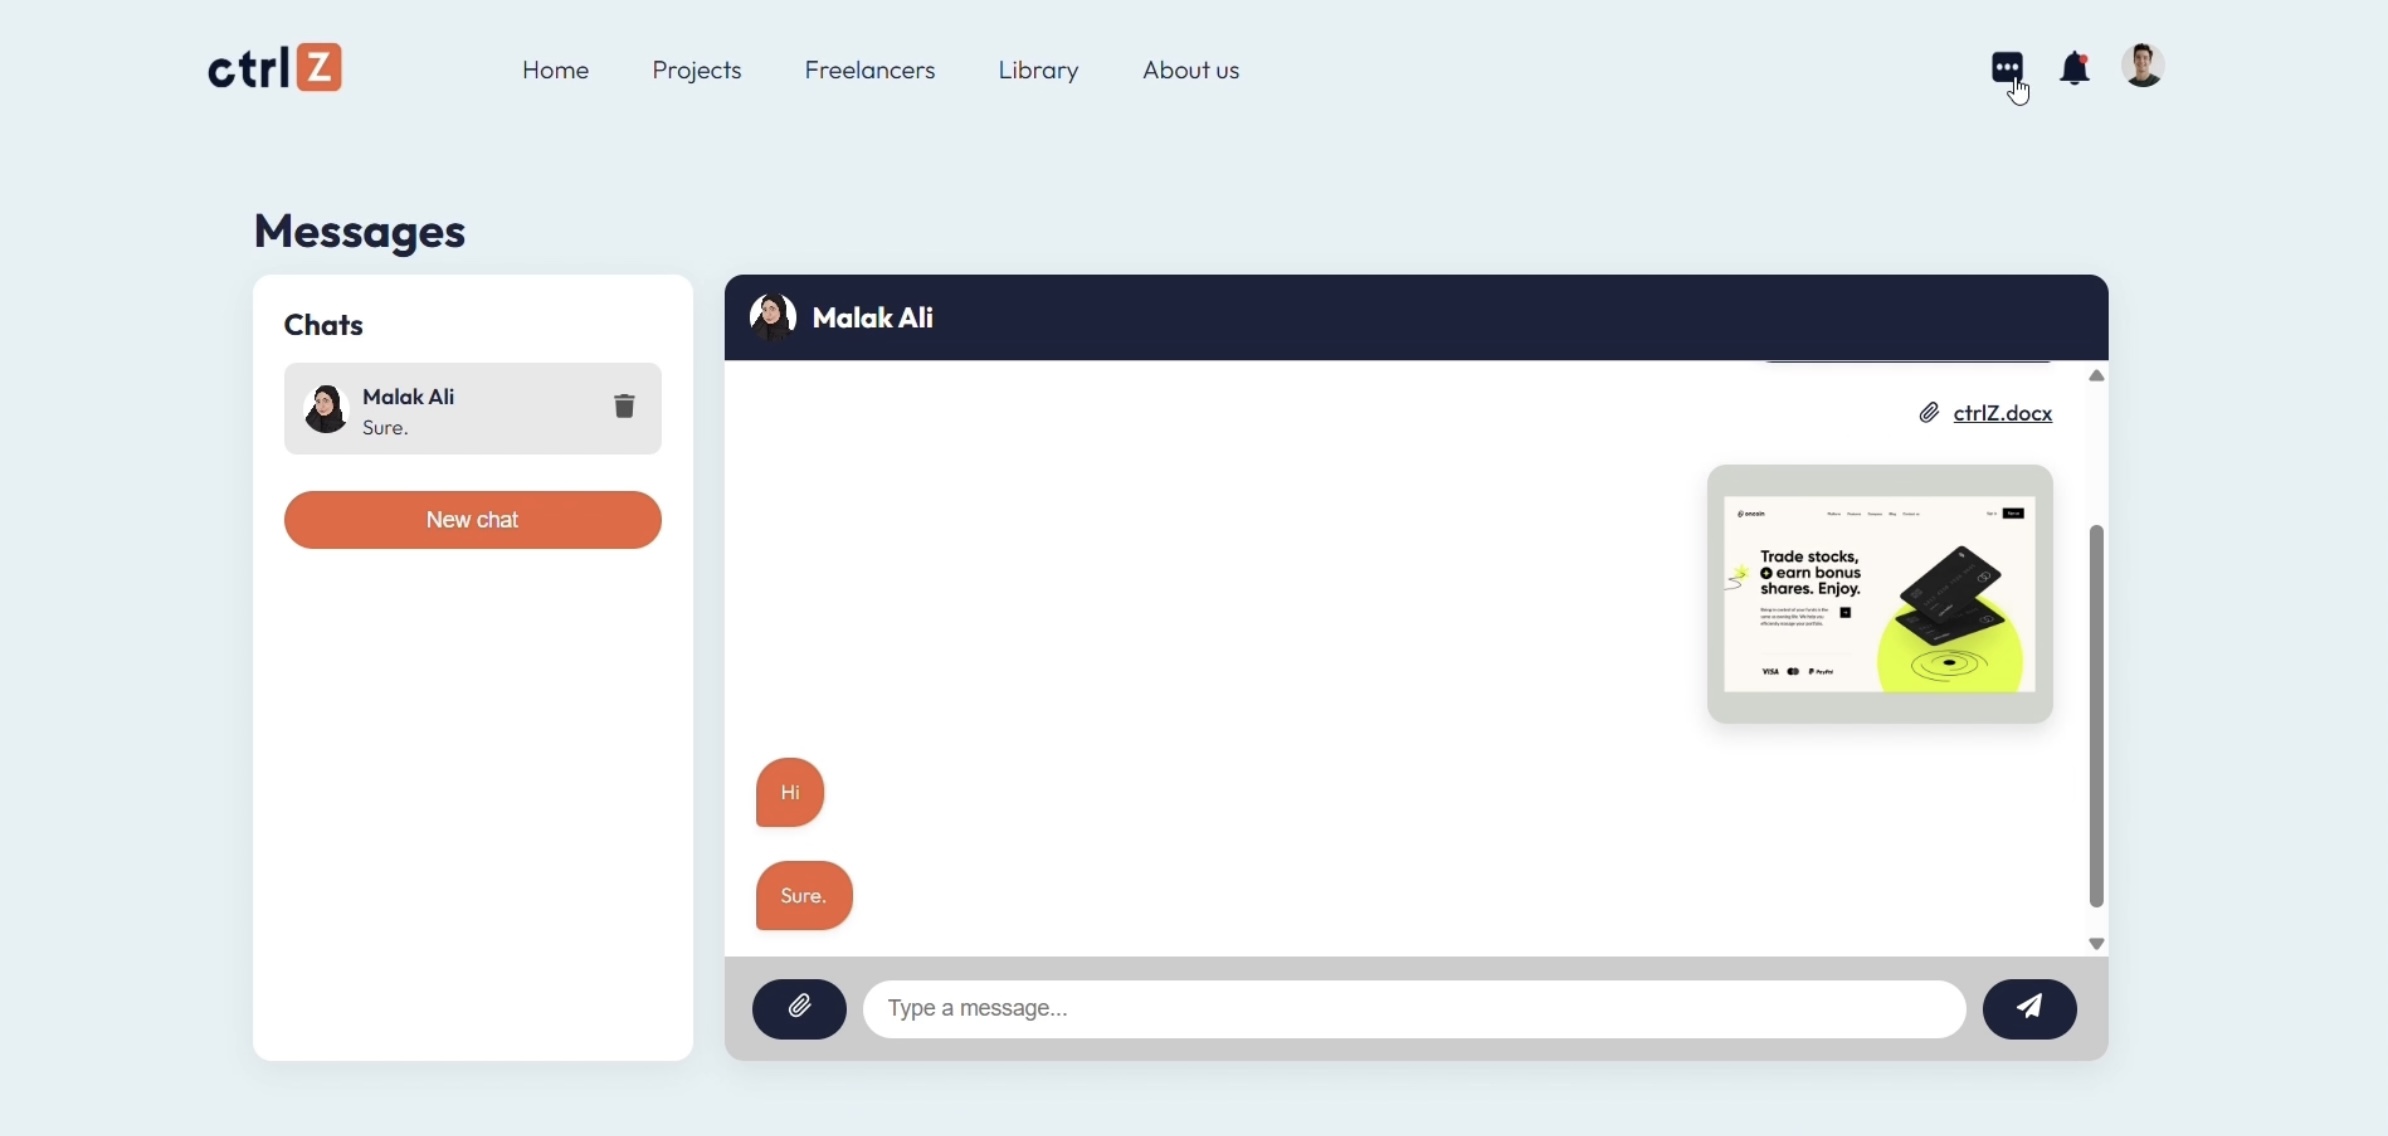Go to the Home page
The height and width of the screenshot is (1136, 2388).
pyautogui.click(x=555, y=70)
